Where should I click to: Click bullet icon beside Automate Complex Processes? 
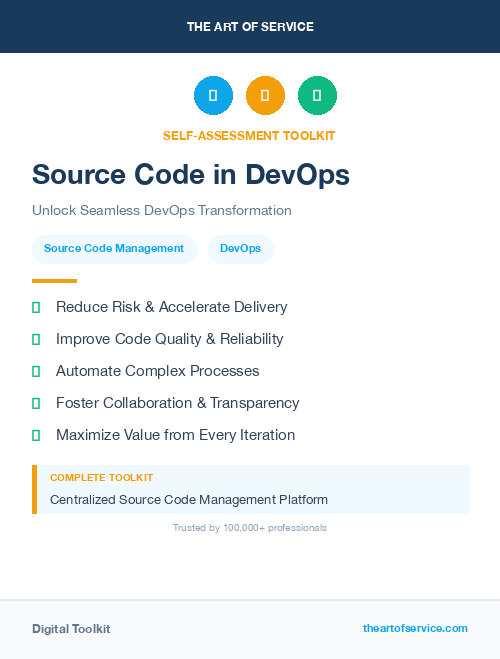[36, 372]
